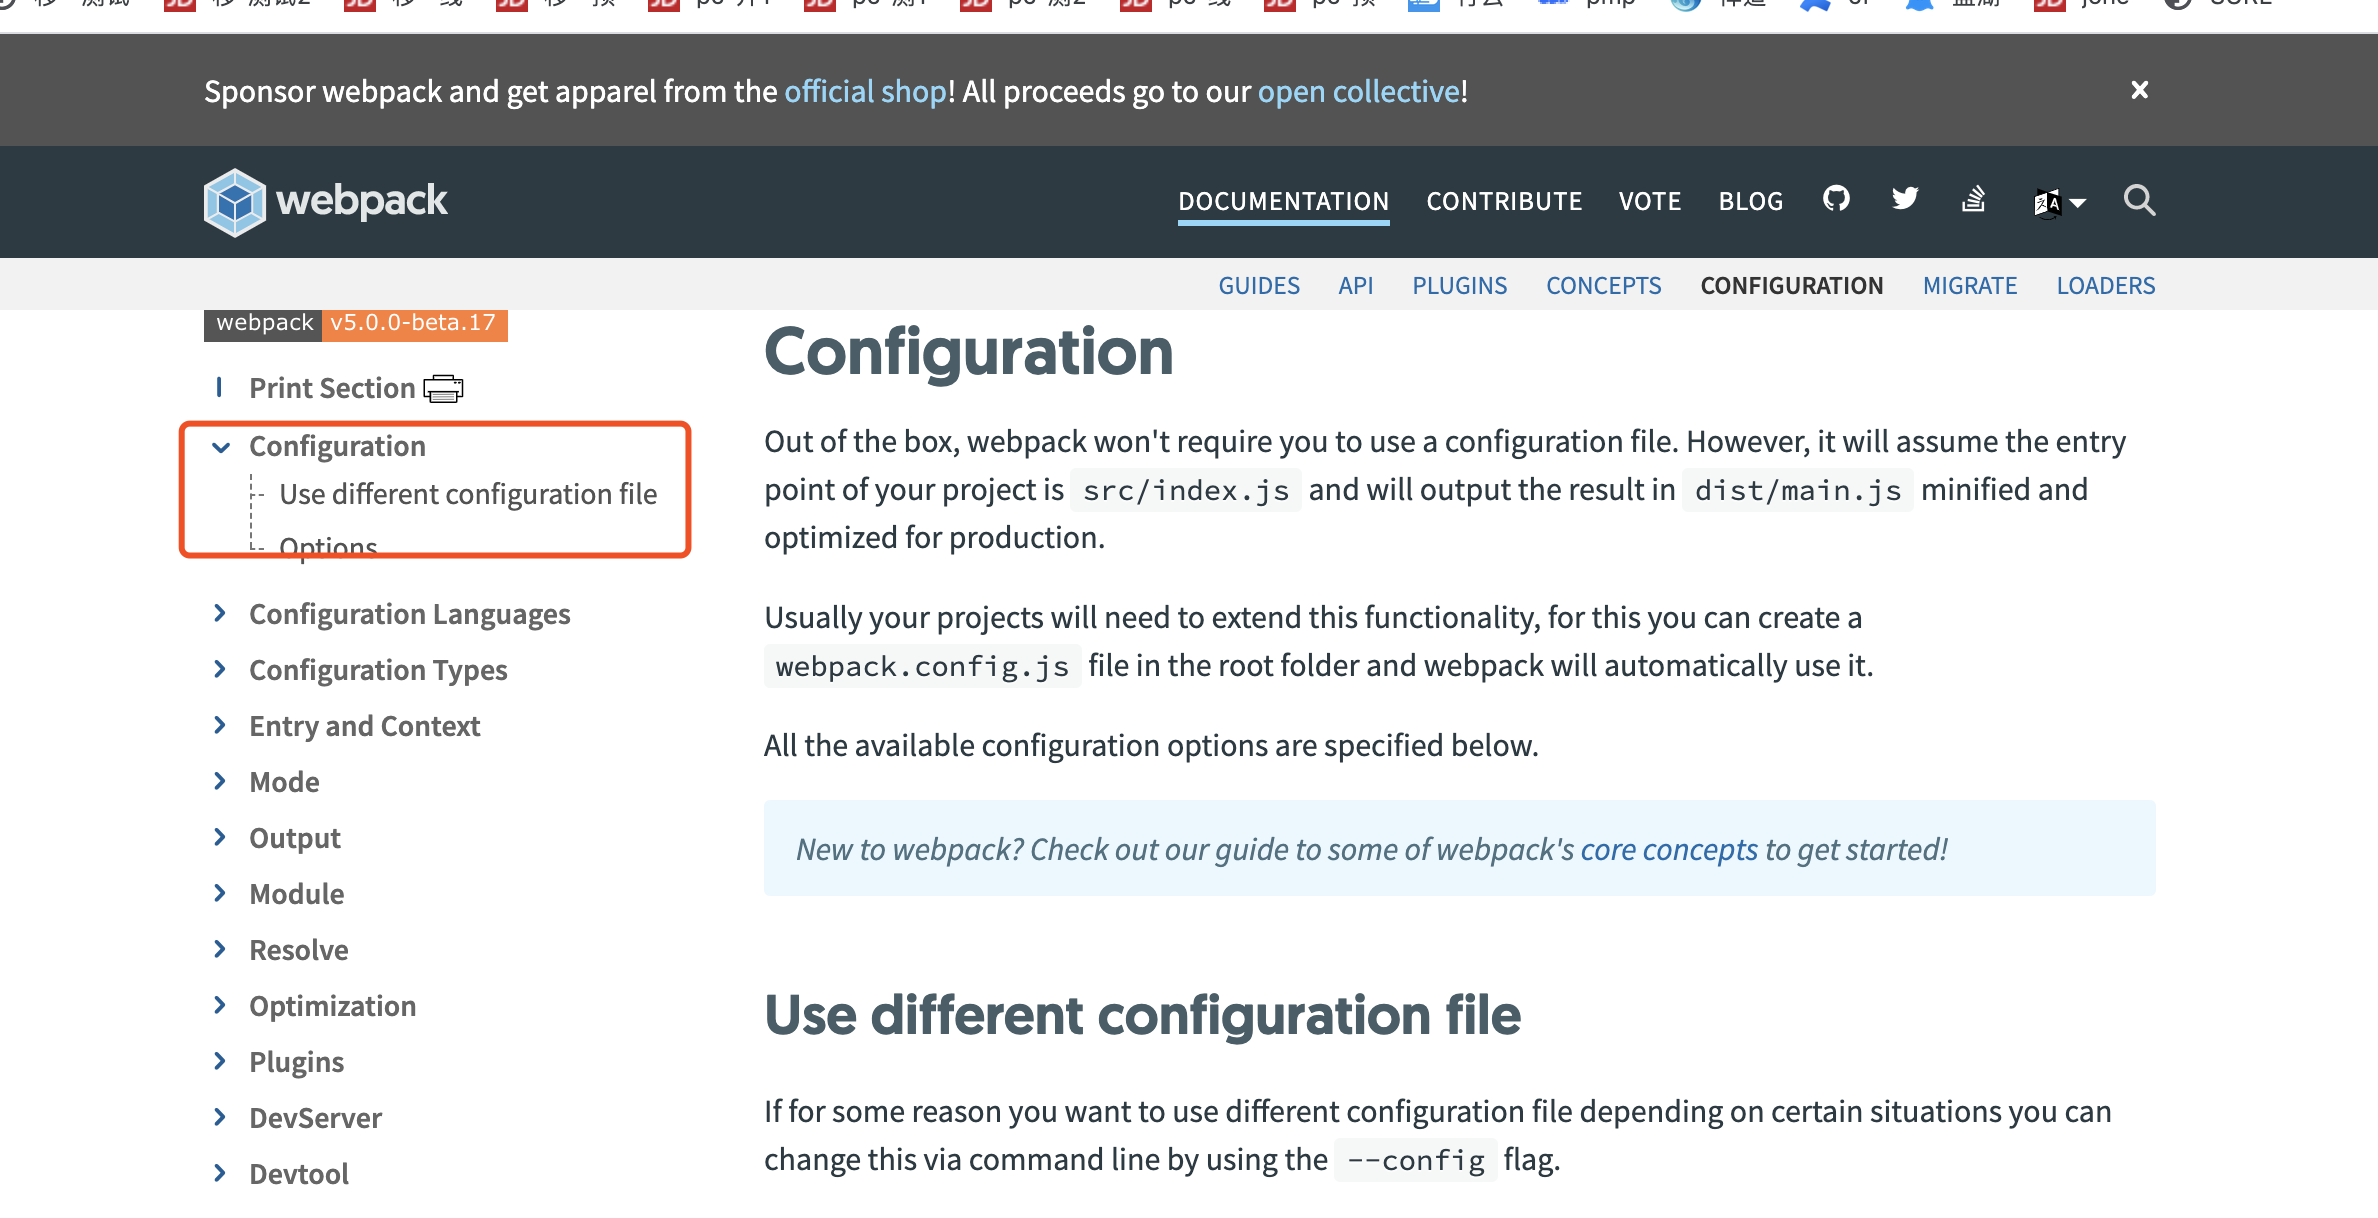Screen dimensions: 2378x1218
Task: Open the Stack Overflow icon
Action: point(1973,199)
